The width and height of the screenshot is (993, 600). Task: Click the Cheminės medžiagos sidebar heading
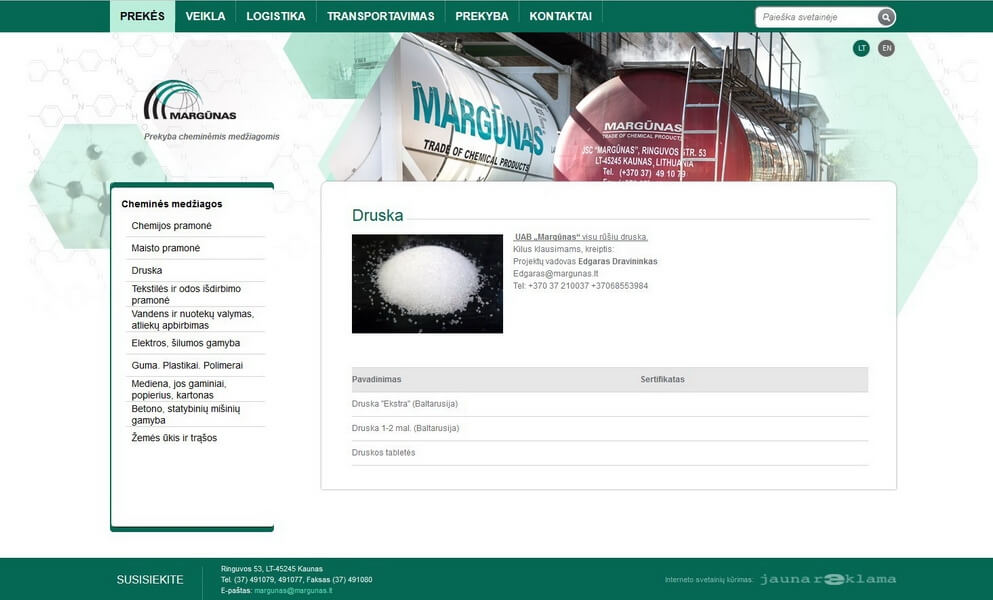(x=172, y=204)
